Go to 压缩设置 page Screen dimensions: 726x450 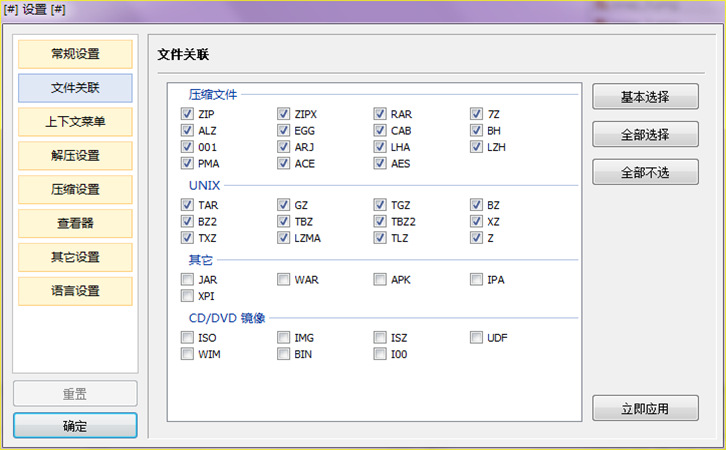(x=75, y=190)
